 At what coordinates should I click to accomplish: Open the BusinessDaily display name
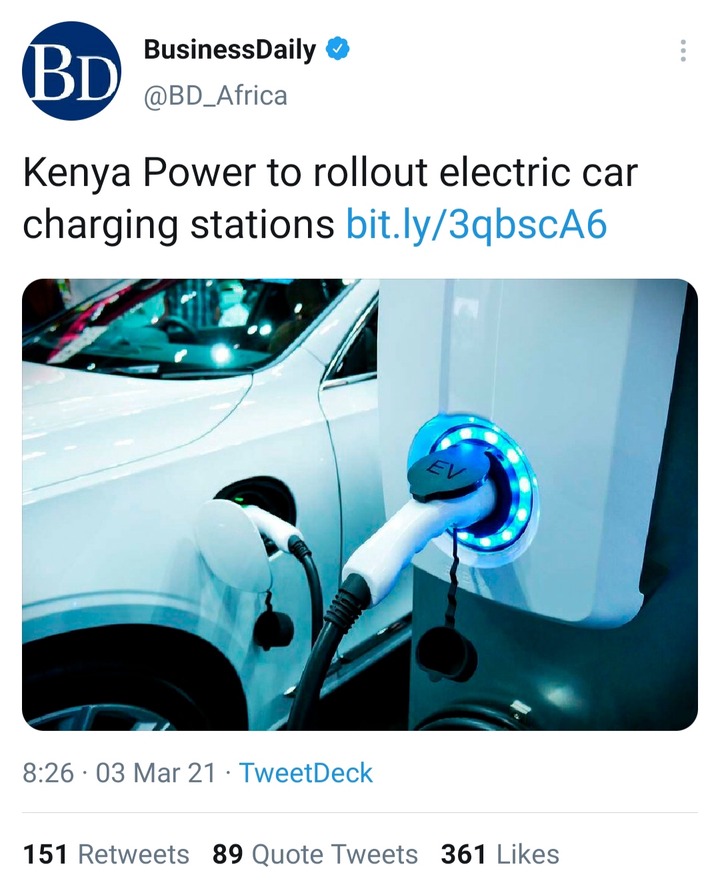tap(230, 49)
